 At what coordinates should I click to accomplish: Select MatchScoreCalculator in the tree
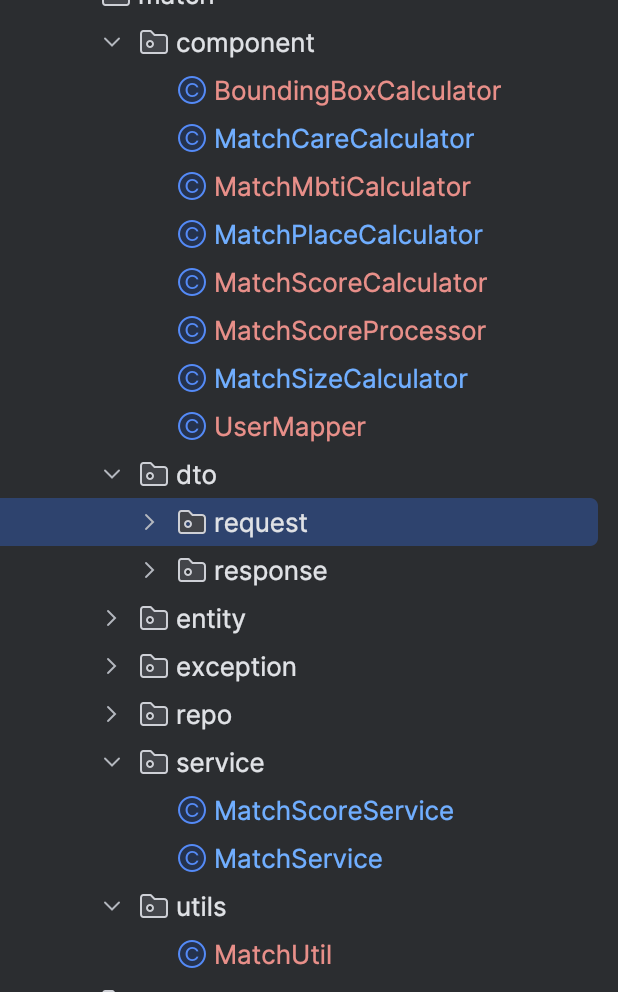click(x=350, y=283)
